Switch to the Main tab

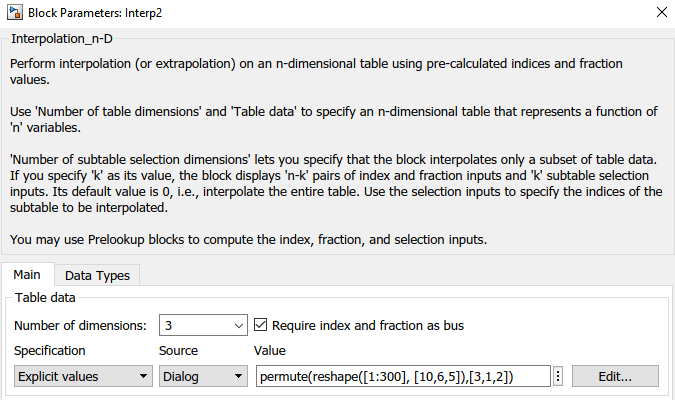point(27,275)
